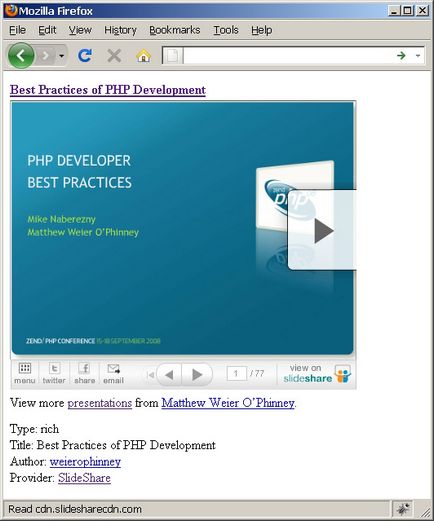434x521 pixels.
Task: Click the SlideShare menu grid icon
Action: pos(25,373)
